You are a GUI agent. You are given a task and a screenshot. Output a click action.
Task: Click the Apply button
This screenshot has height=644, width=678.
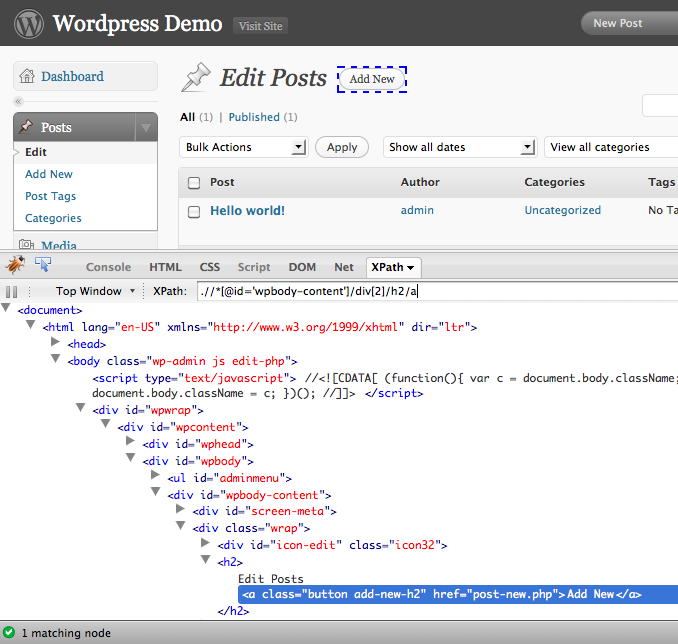pos(342,147)
